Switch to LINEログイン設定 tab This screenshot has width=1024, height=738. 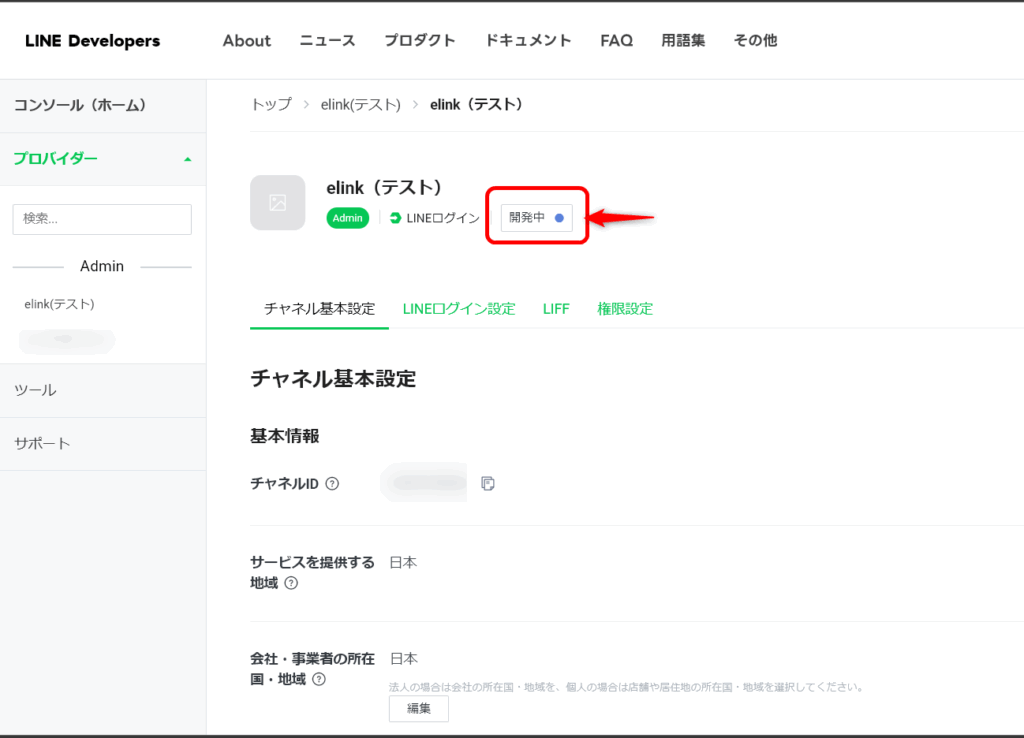(459, 309)
